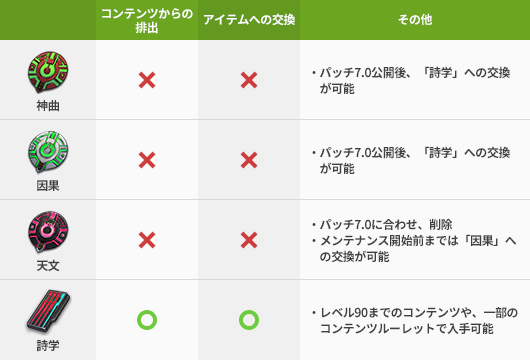The image size is (530, 360).
Task: Select the アイテムへの交換 column header
Action: pyautogui.click(x=249, y=20)
